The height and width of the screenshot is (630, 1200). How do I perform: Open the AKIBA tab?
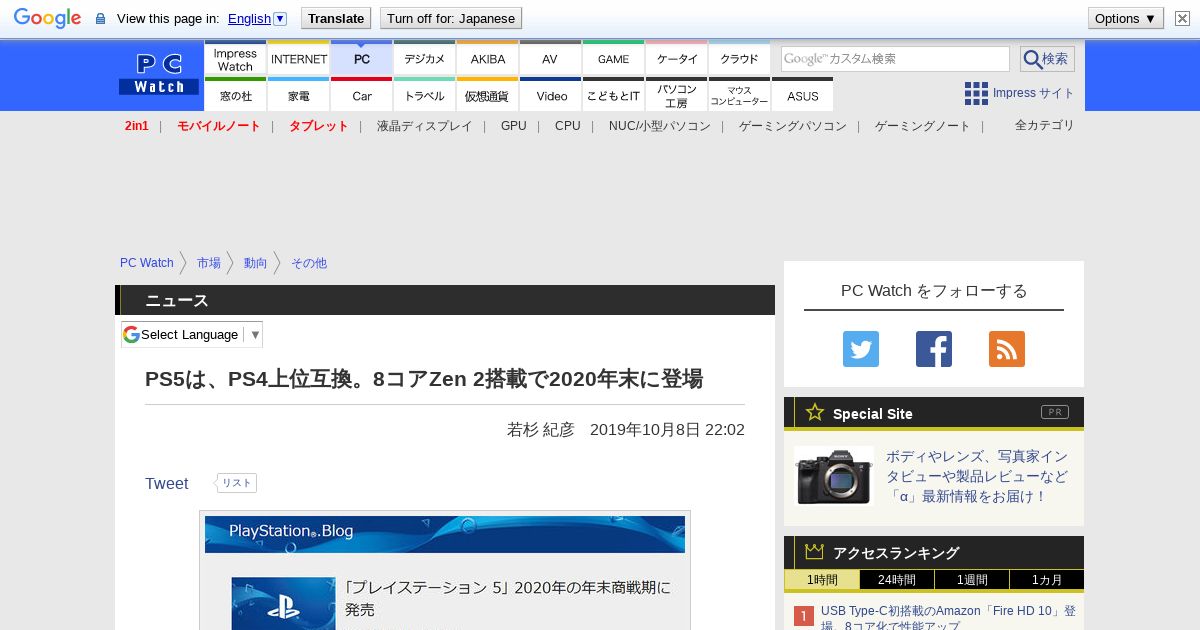(487, 59)
